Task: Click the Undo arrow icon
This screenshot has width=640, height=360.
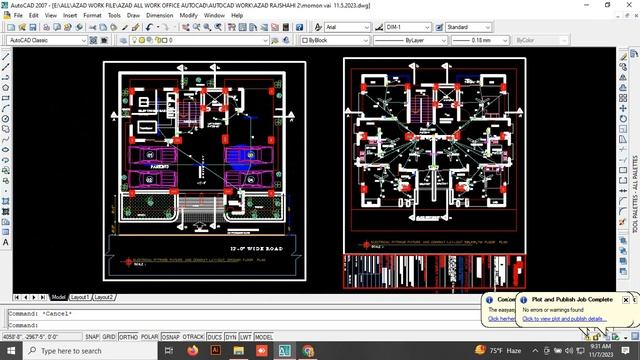Action: point(149,27)
